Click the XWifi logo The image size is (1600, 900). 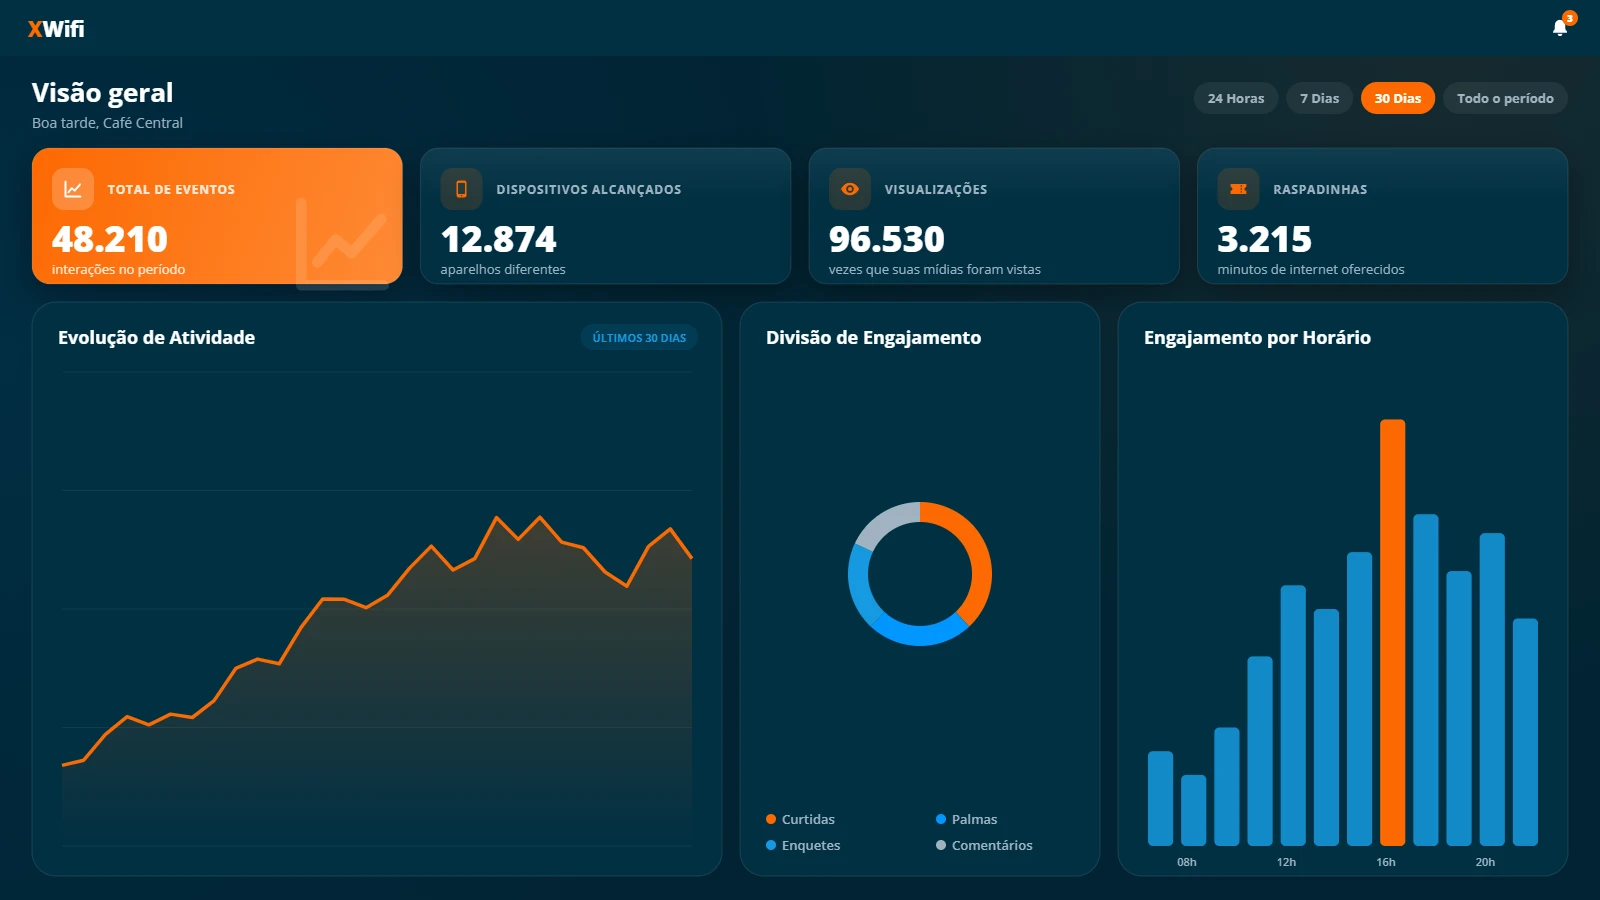(56, 29)
